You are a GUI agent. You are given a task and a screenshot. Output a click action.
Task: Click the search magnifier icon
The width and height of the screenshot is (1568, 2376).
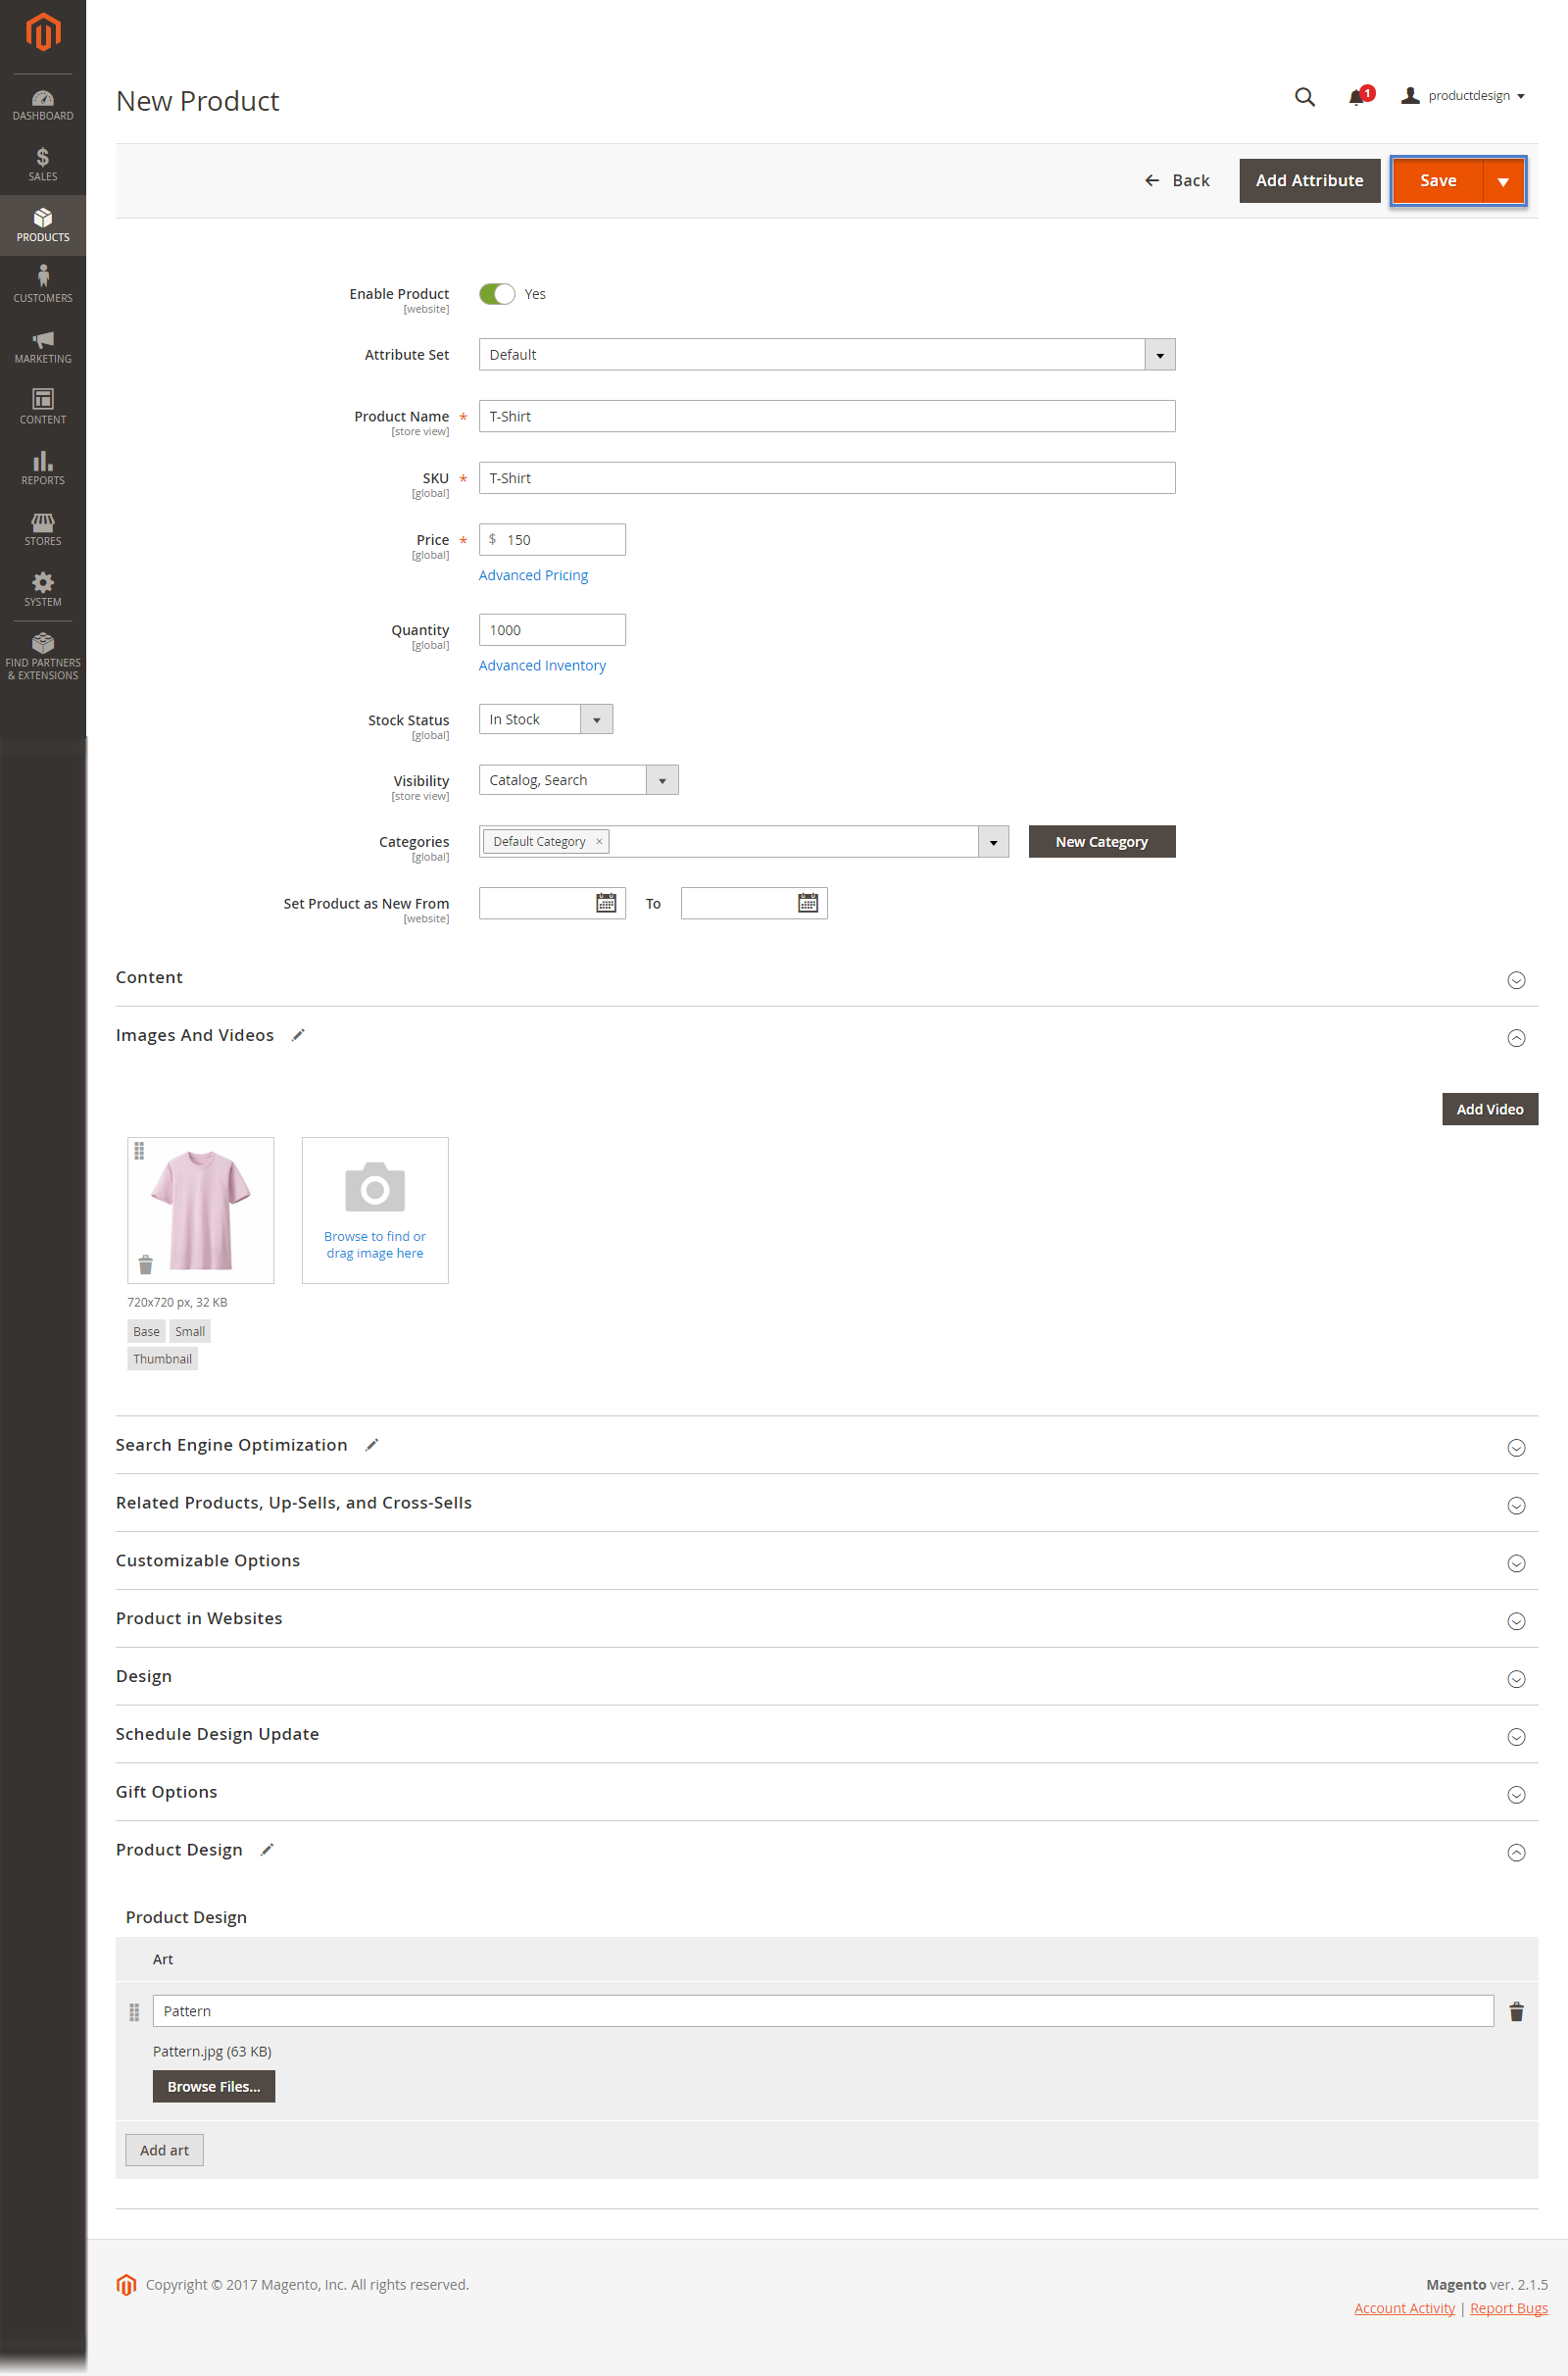pyautogui.click(x=1304, y=97)
